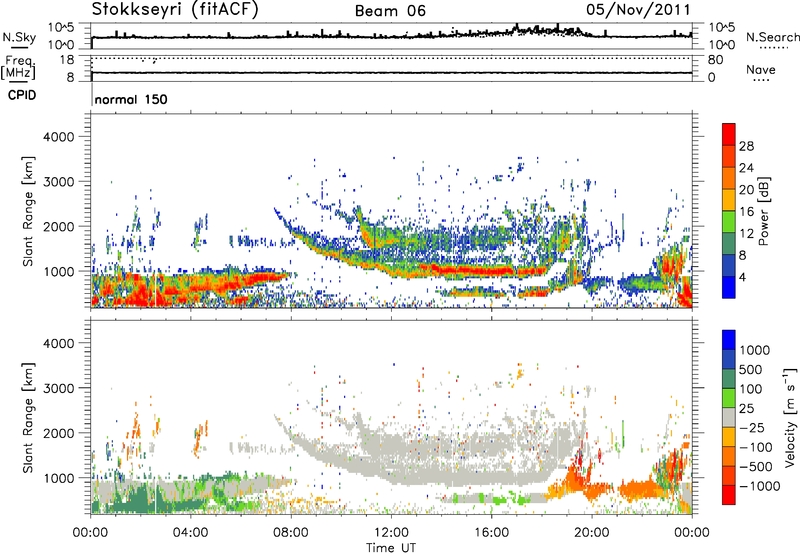Image resolution: width=800 pixels, height=554 pixels.
Task: Click the "Velocity [m s⁻¹]" colorbar label
Action: [790, 417]
